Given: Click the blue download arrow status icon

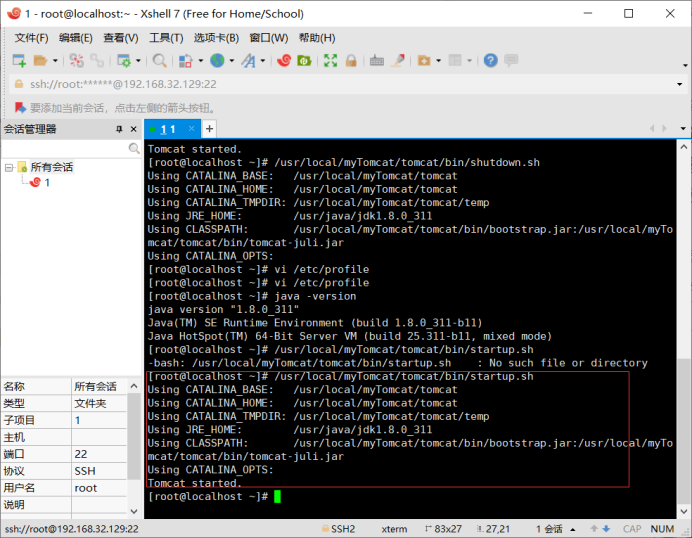Looking at the screenshot, I should (606, 529).
